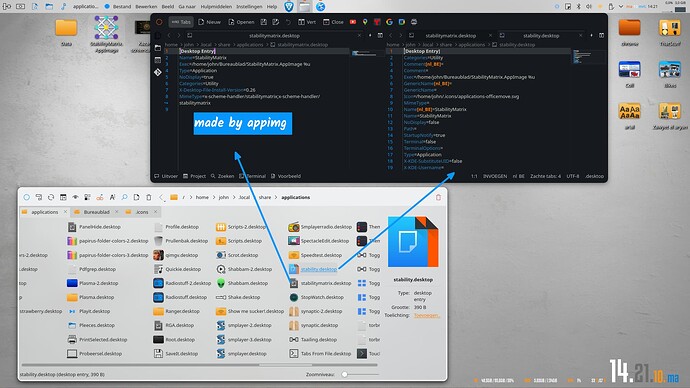The image size is (690, 388).
Task: Undo with the arrow icon in Kate toolbar
Action: pyautogui.click(x=288, y=22)
